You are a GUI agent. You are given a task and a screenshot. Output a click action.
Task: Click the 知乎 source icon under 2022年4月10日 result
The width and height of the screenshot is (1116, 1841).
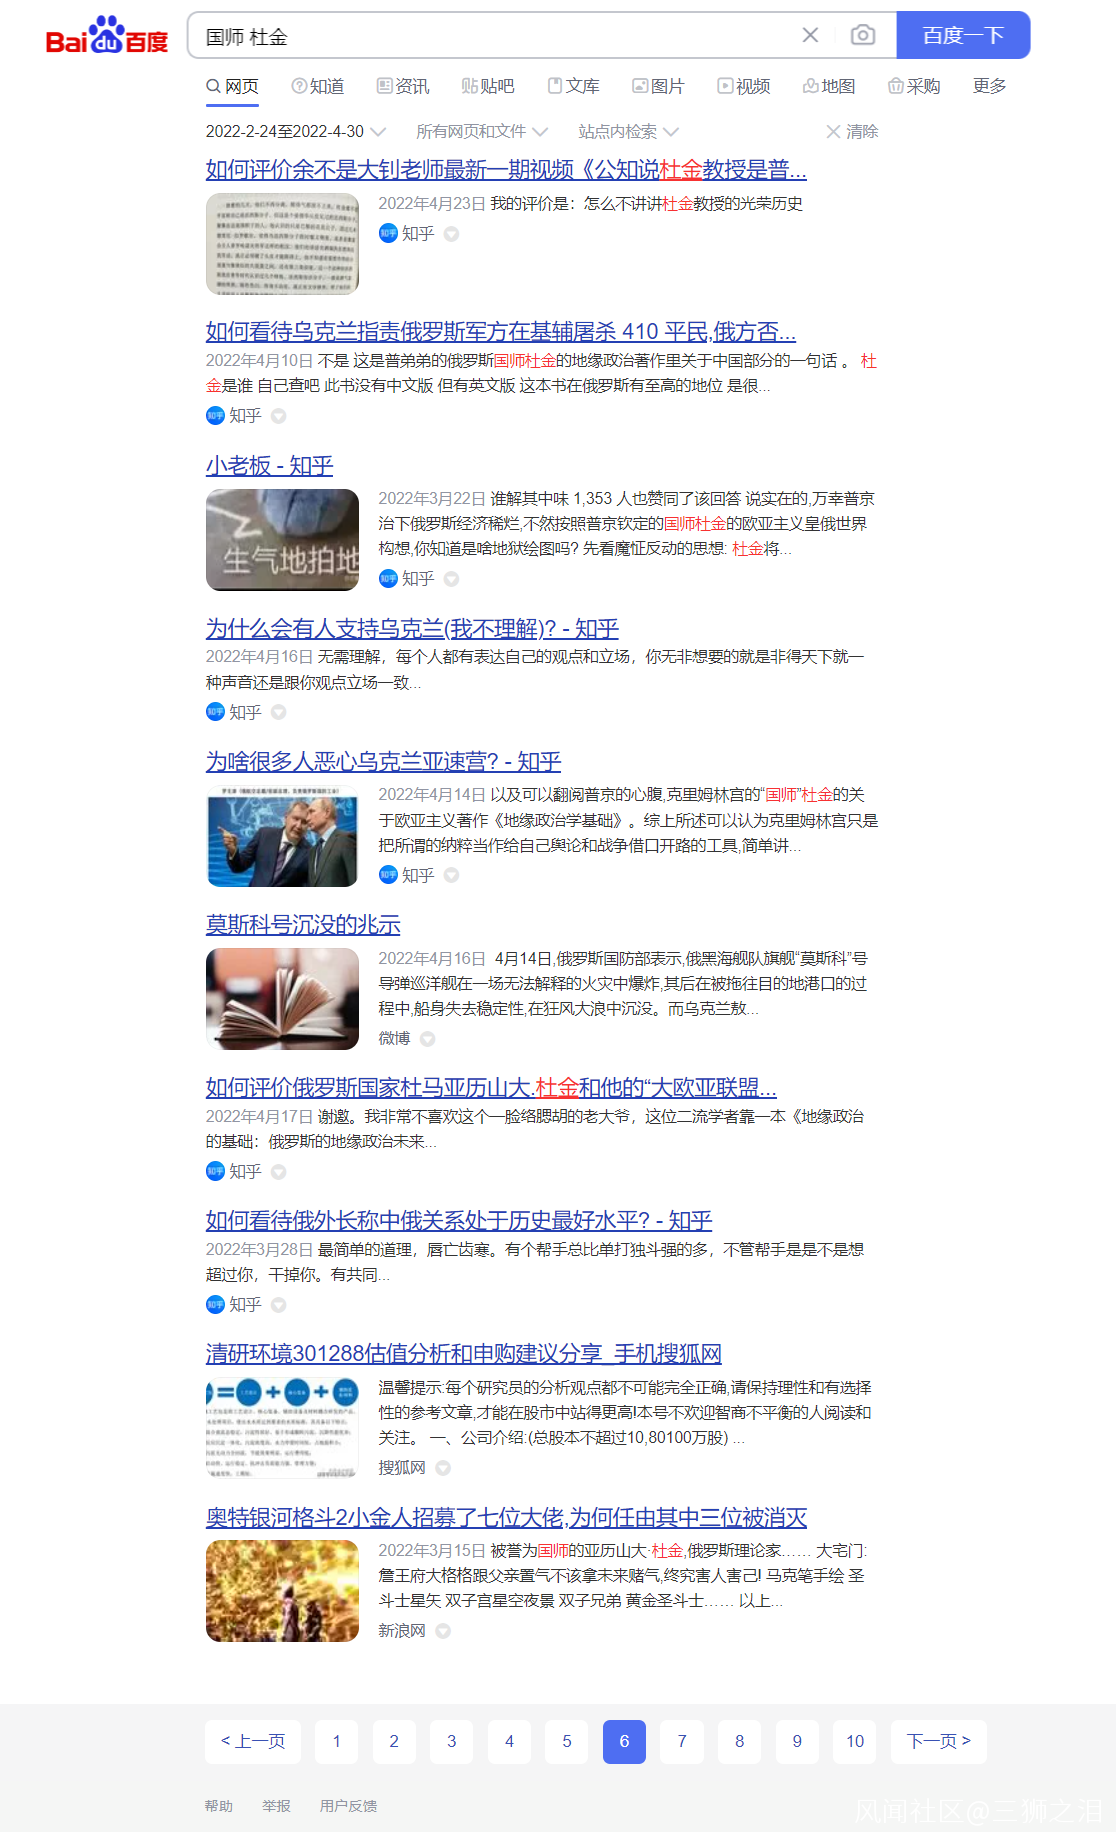click(x=215, y=416)
